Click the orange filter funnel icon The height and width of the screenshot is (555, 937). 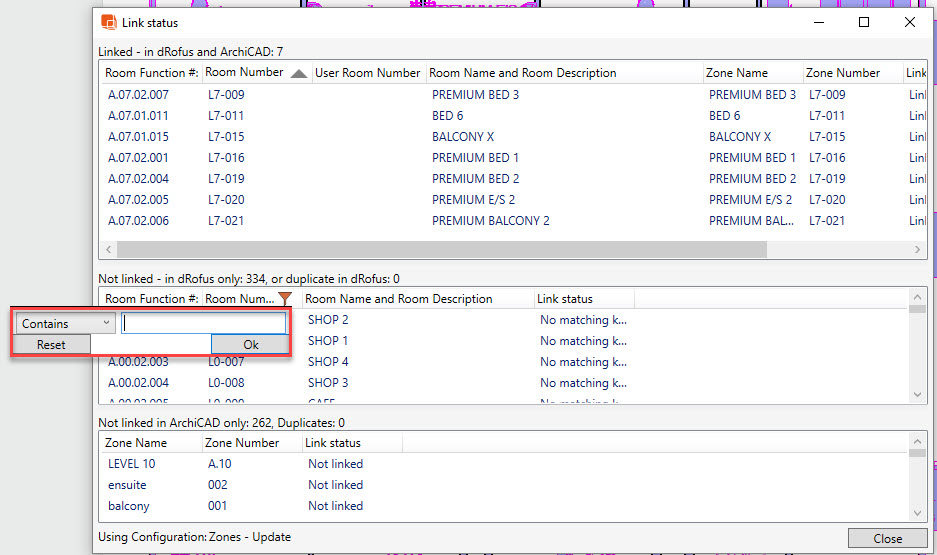(x=286, y=298)
